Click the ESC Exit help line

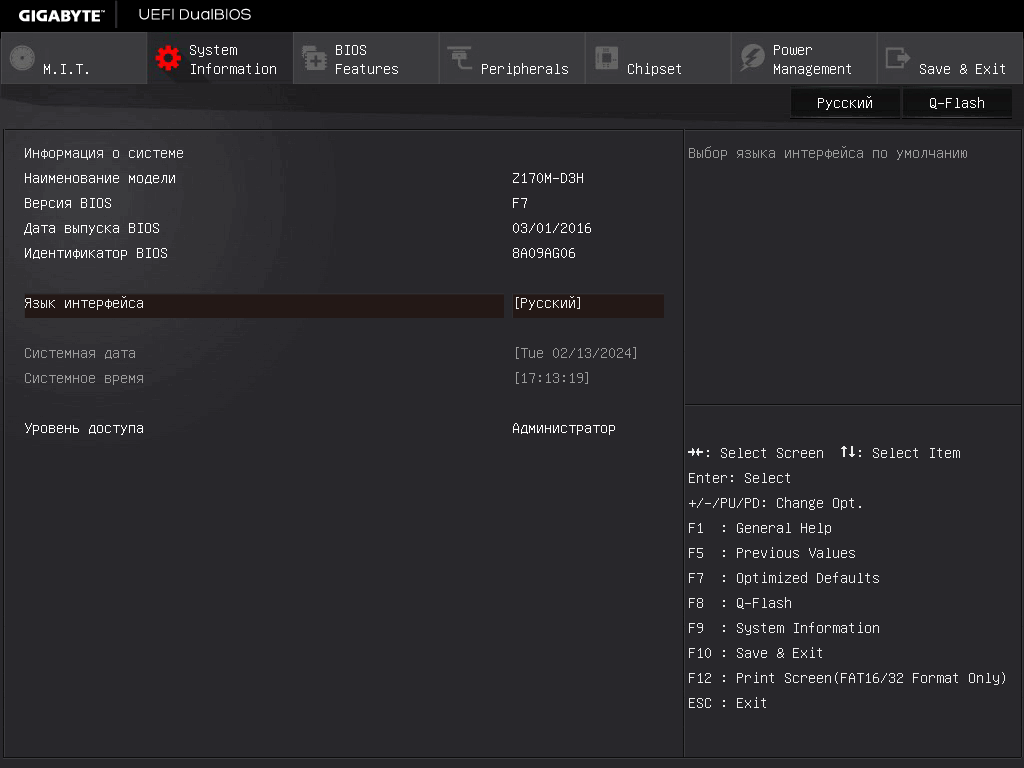coord(727,703)
